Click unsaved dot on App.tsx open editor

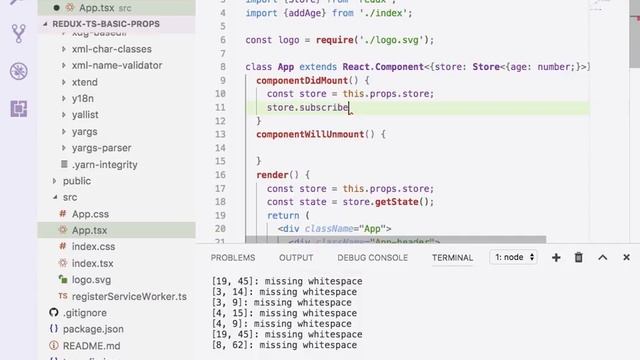(x=56, y=8)
